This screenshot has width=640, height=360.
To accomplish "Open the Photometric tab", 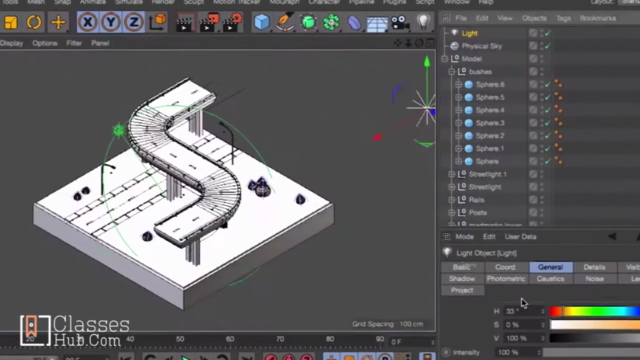I will [506, 279].
